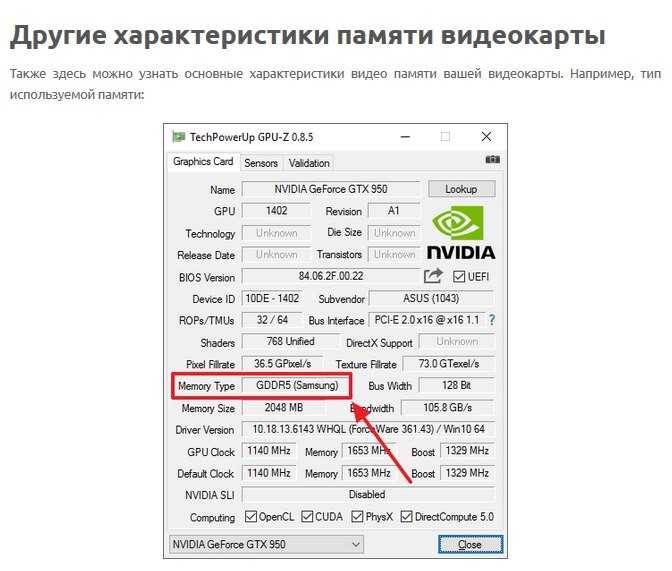Click the GPU Clock row Boost 1329 MHz field
Viewport: 672px width, 571px height.
pyautogui.click(x=467, y=451)
